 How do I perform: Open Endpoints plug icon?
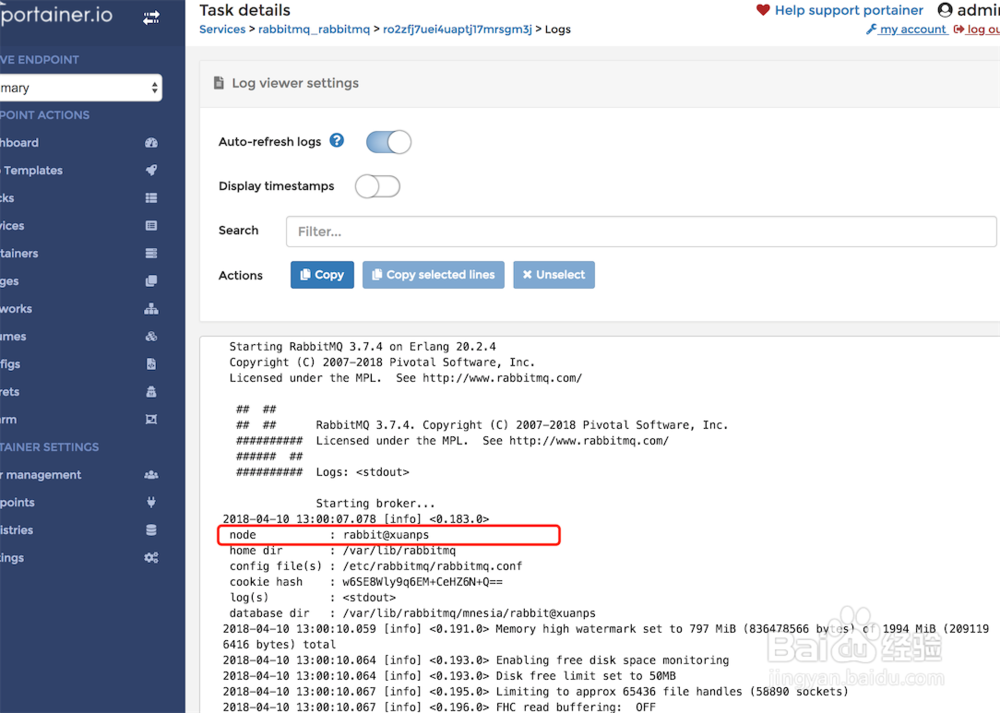tap(151, 502)
